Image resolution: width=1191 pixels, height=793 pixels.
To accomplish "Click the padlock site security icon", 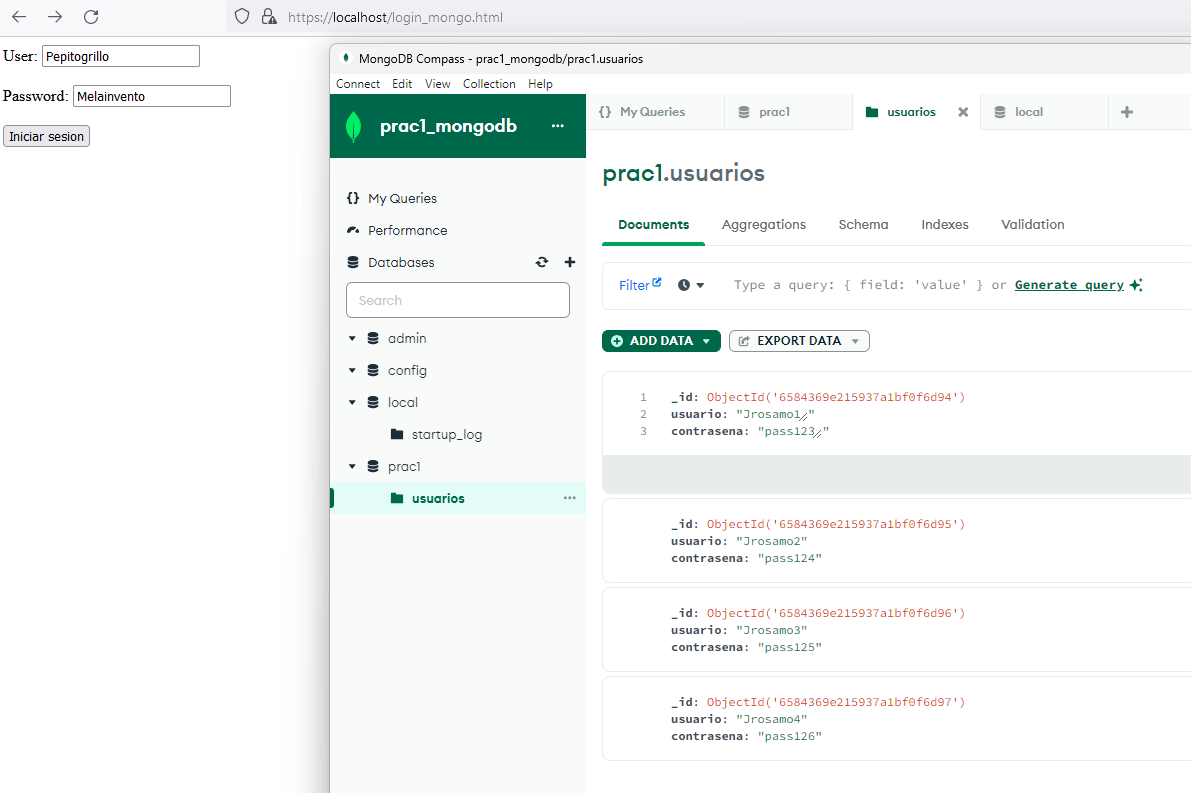I will [x=269, y=17].
